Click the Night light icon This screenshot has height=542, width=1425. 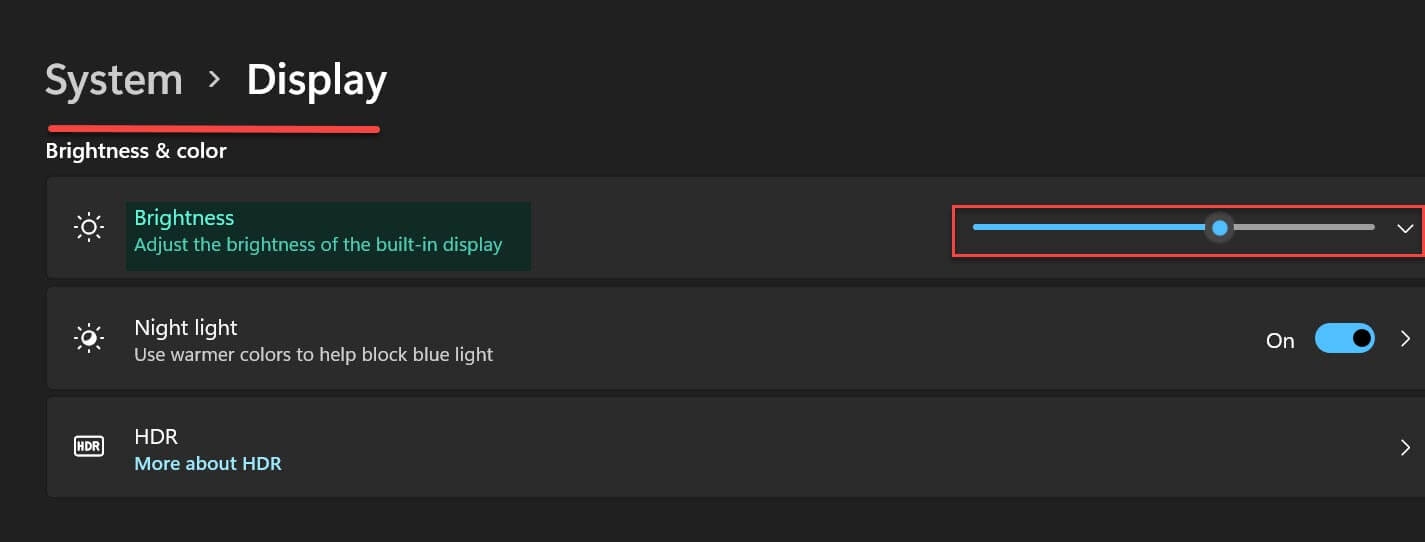coord(89,339)
